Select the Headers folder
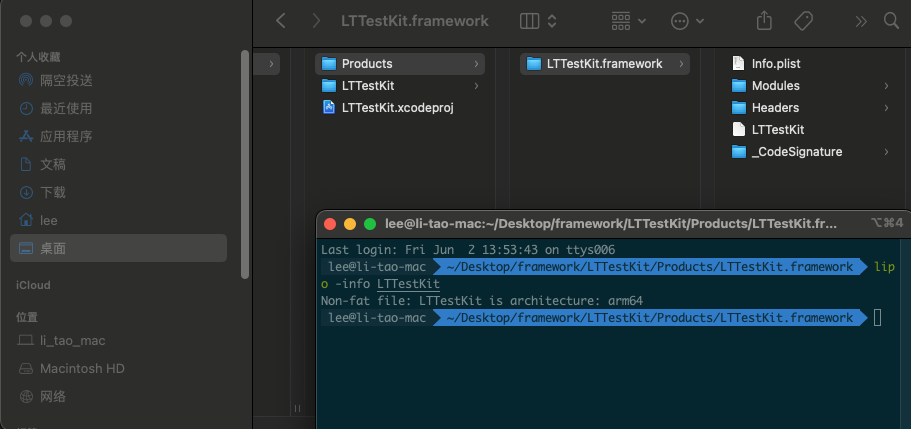The width and height of the screenshot is (911, 429). [810, 108]
